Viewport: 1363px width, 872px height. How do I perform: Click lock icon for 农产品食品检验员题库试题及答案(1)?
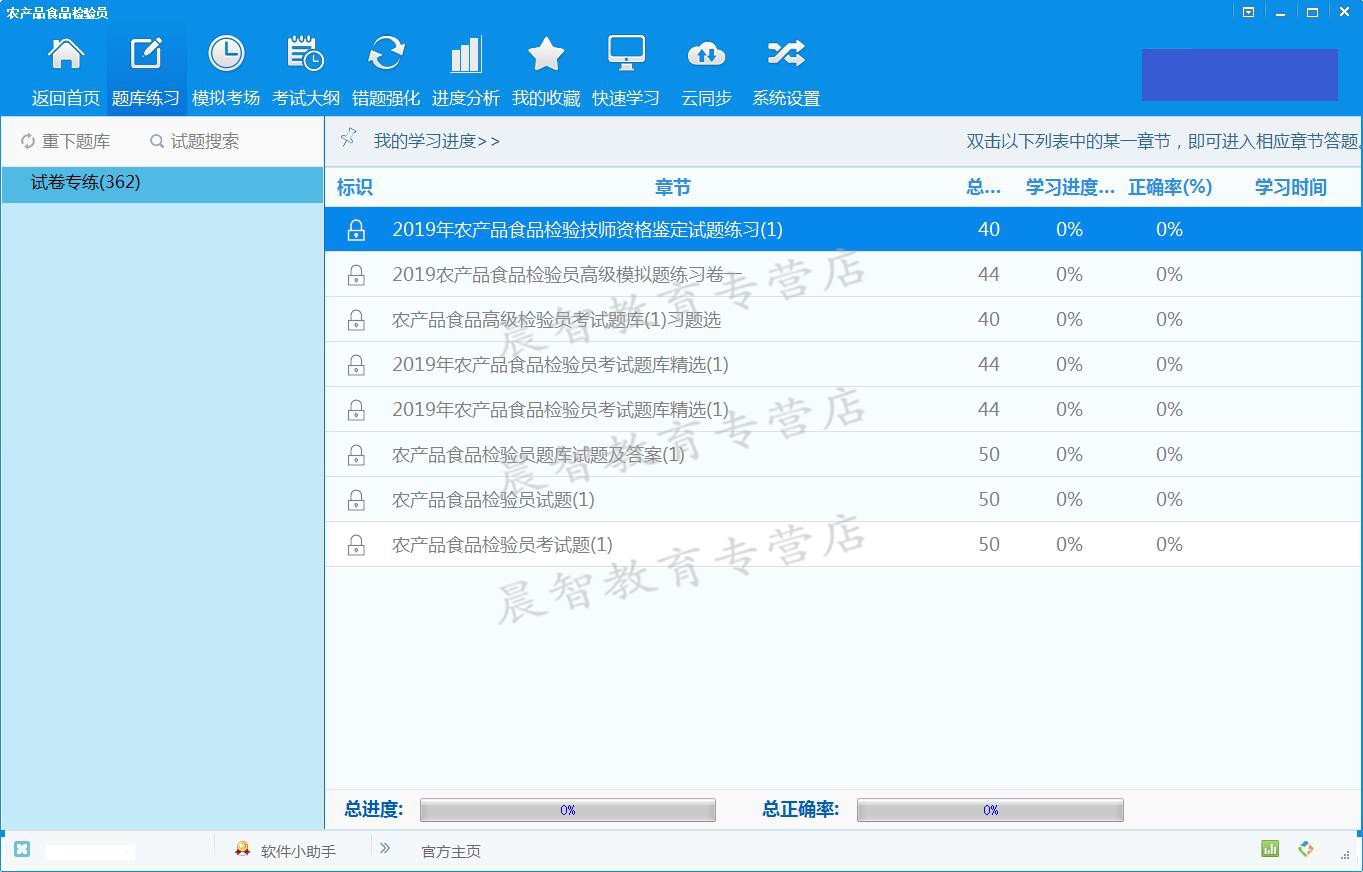click(x=356, y=455)
